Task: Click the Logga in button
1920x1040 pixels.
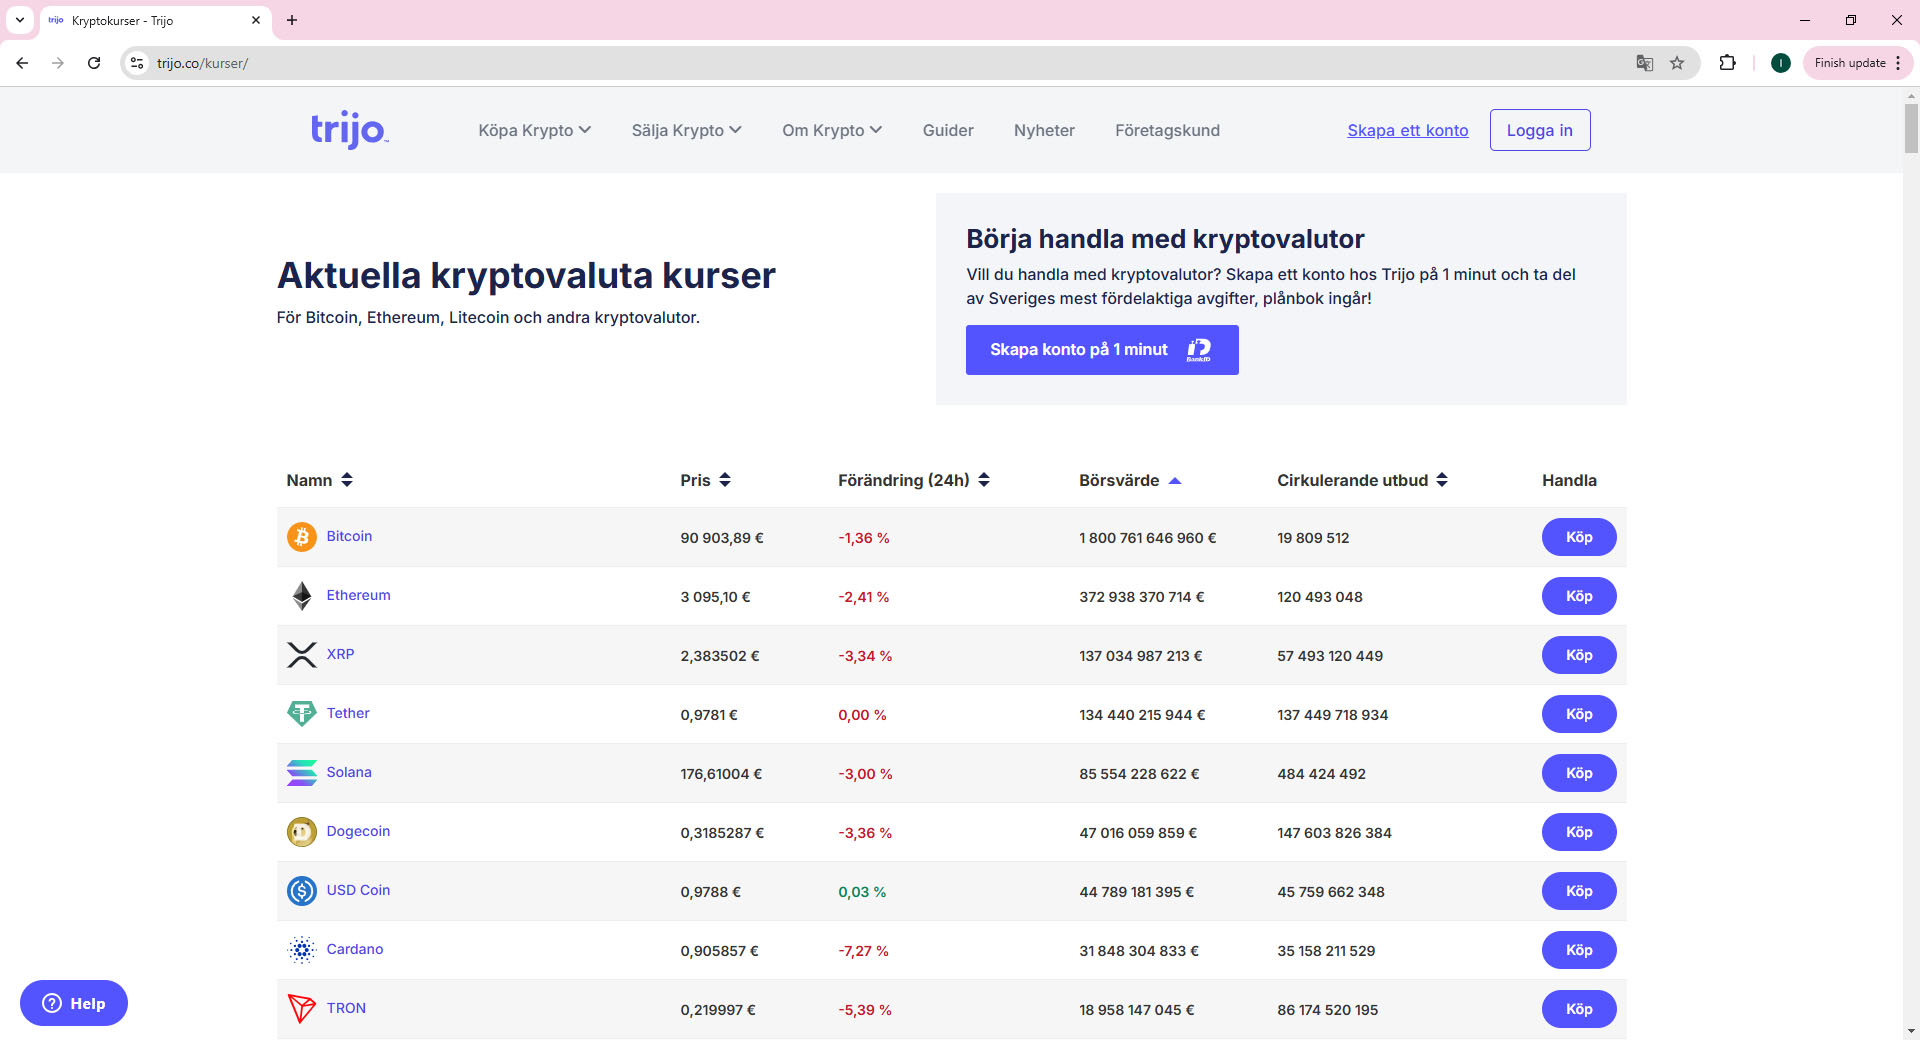Action: point(1540,130)
